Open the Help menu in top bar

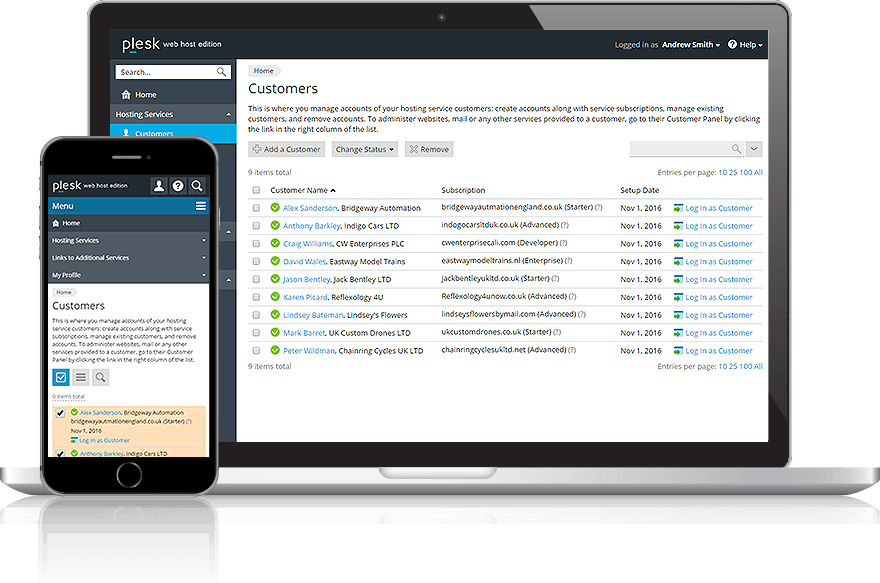[746, 45]
